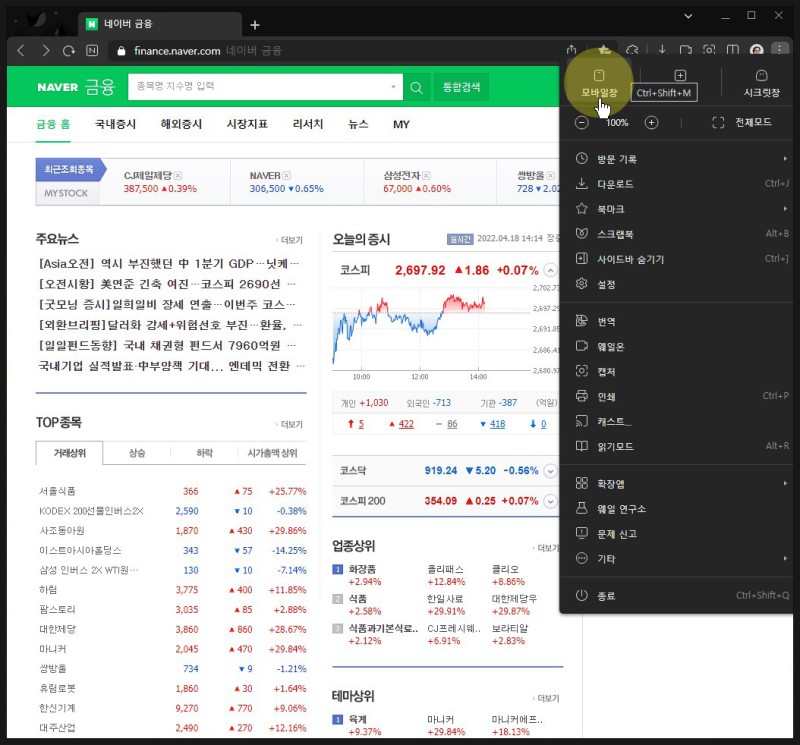This screenshot has height=745, width=800.
Task: Choose 인쇄 print in the menu
Action: tap(677, 396)
